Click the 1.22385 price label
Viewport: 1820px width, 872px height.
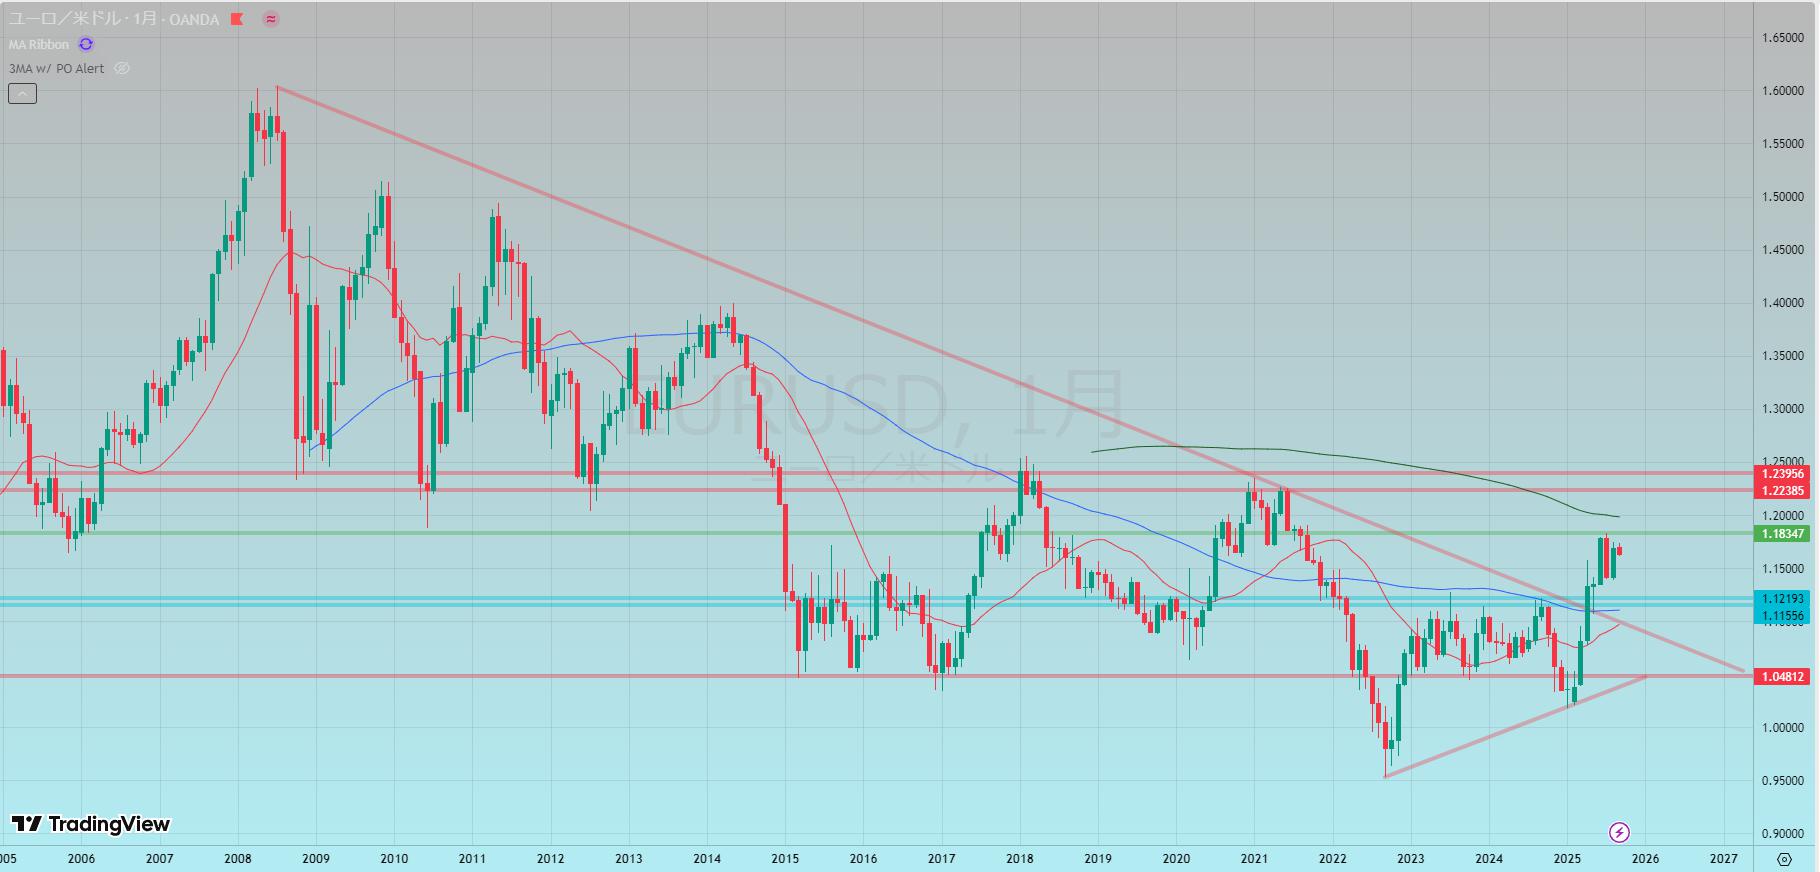coord(1783,490)
